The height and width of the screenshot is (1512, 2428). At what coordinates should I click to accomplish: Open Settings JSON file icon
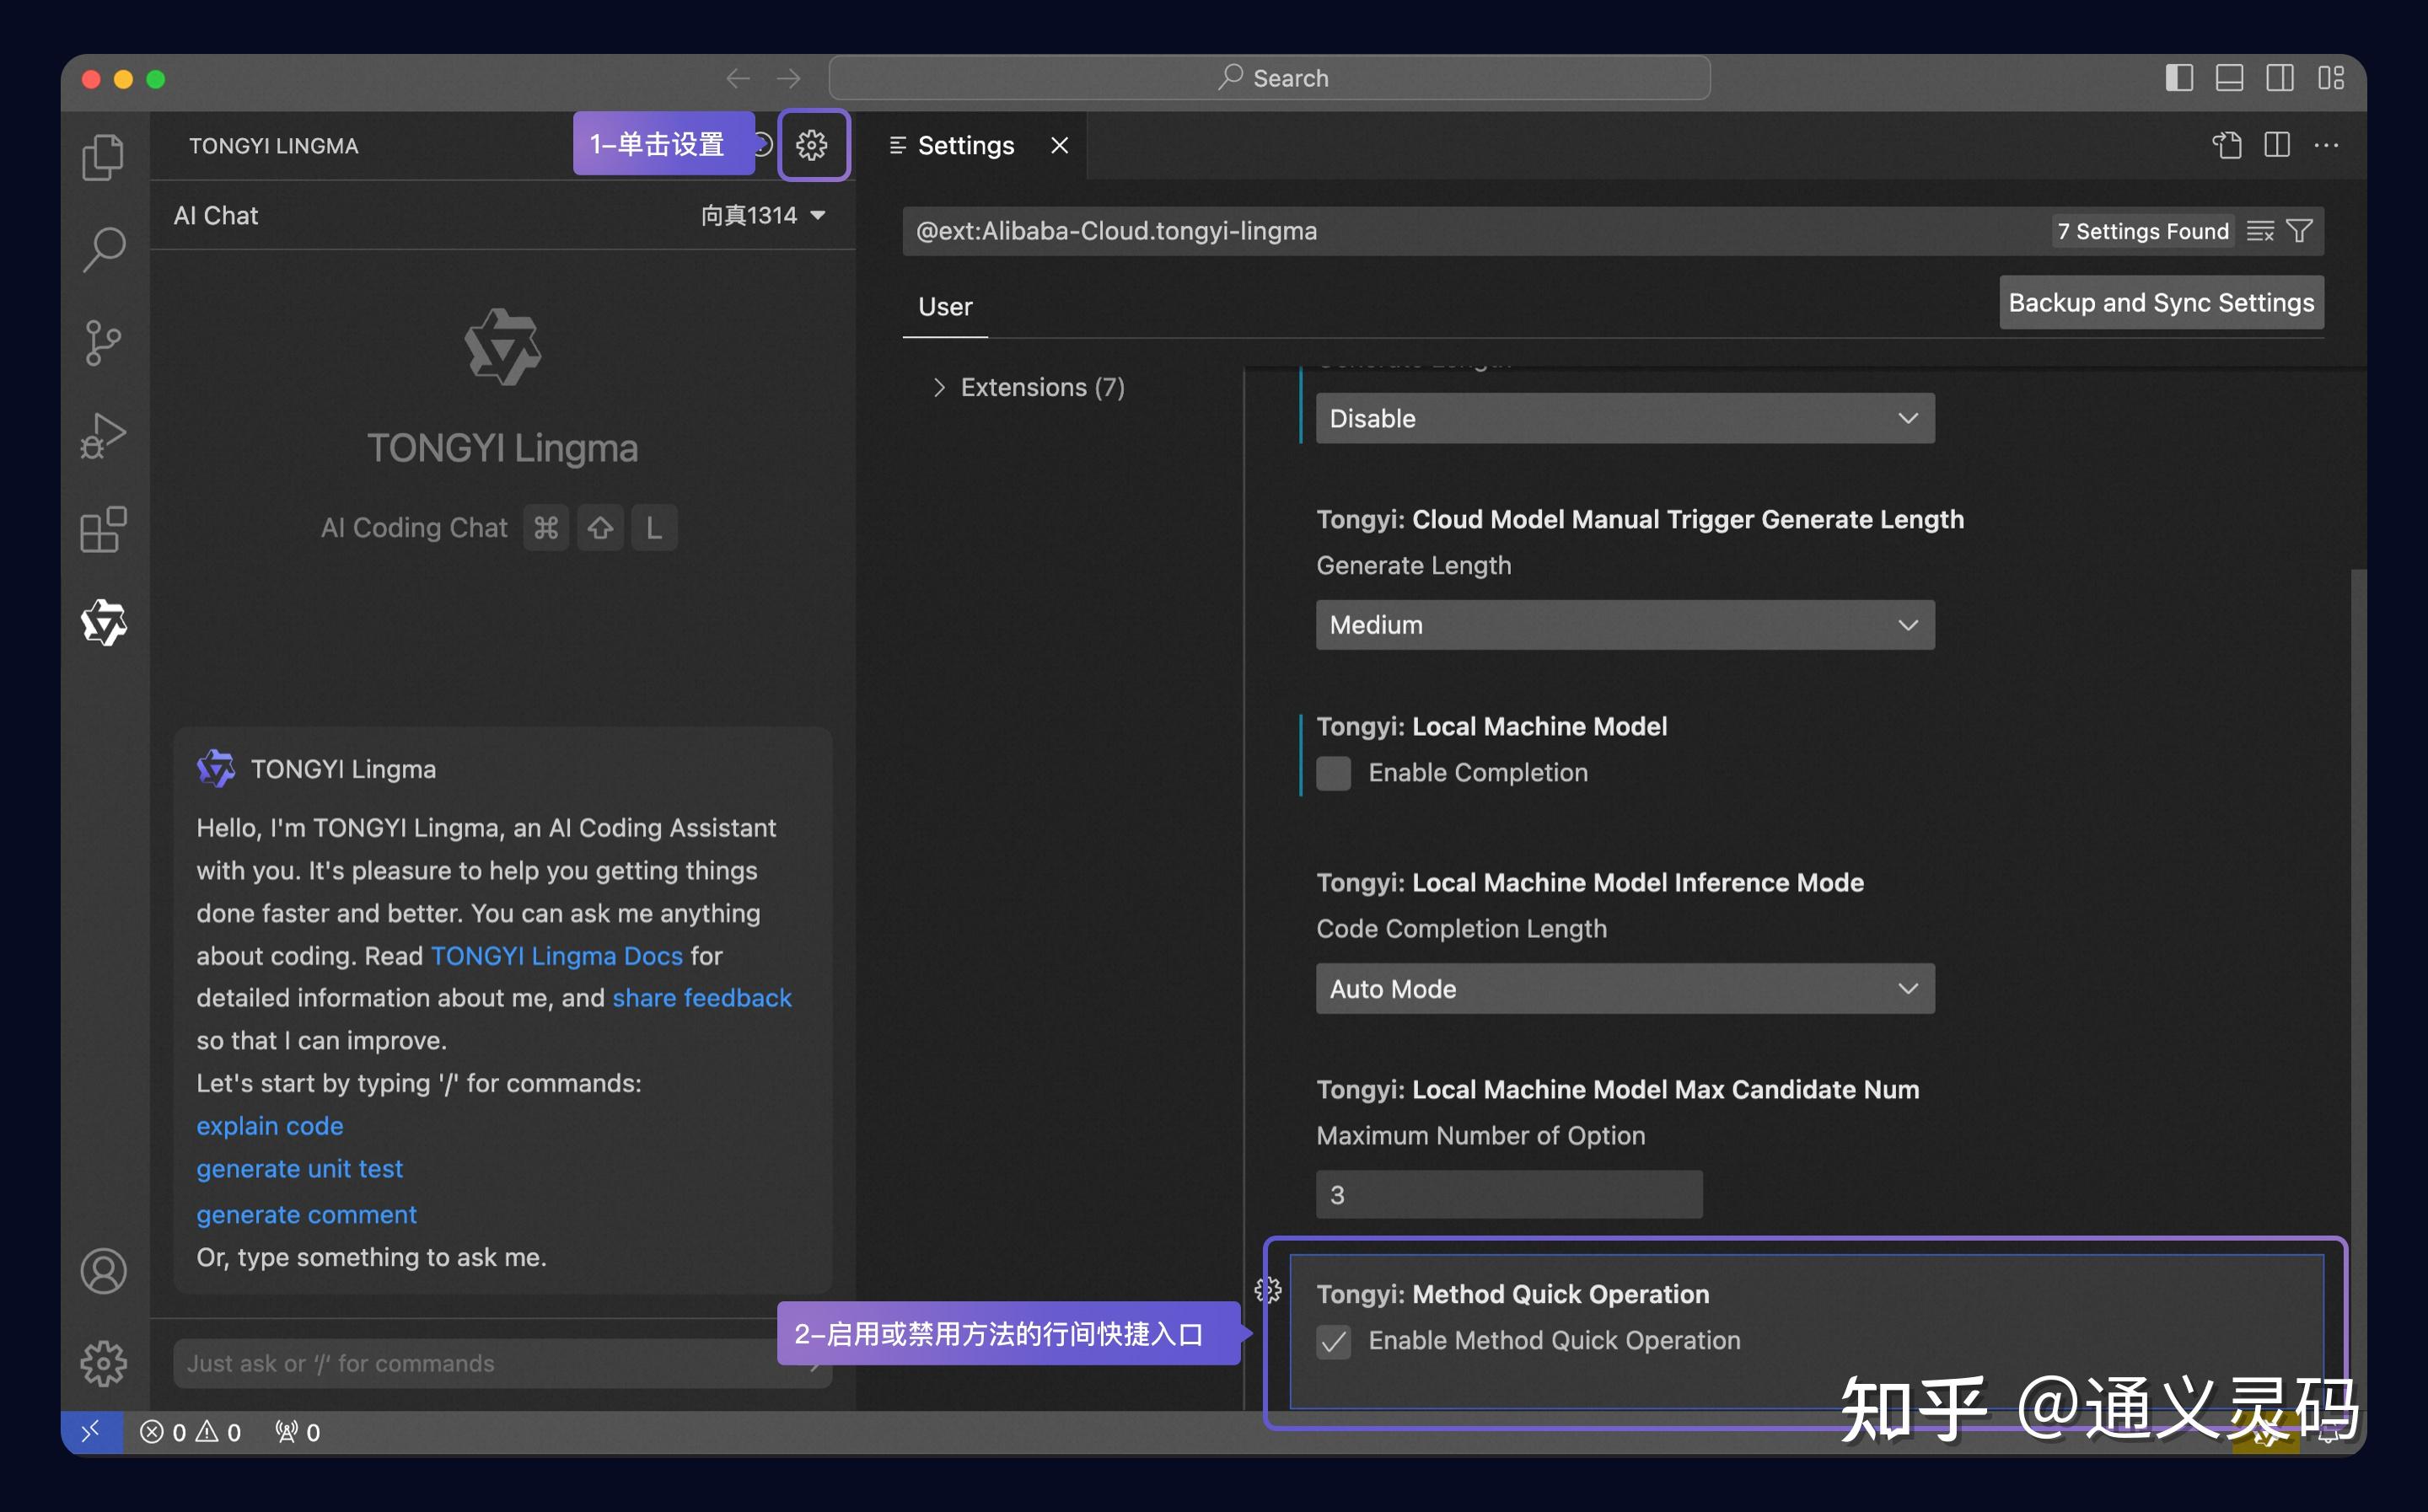[2226, 146]
